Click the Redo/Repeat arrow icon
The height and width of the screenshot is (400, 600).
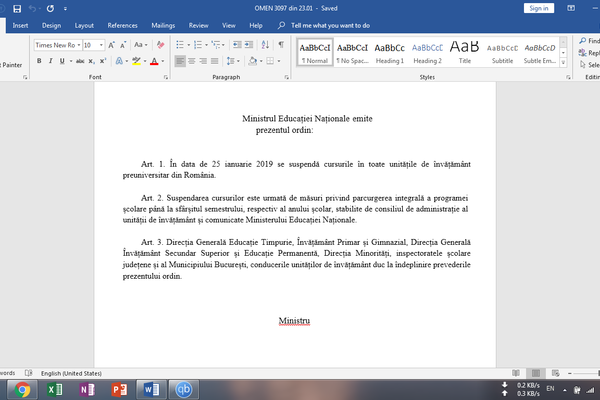50,8
